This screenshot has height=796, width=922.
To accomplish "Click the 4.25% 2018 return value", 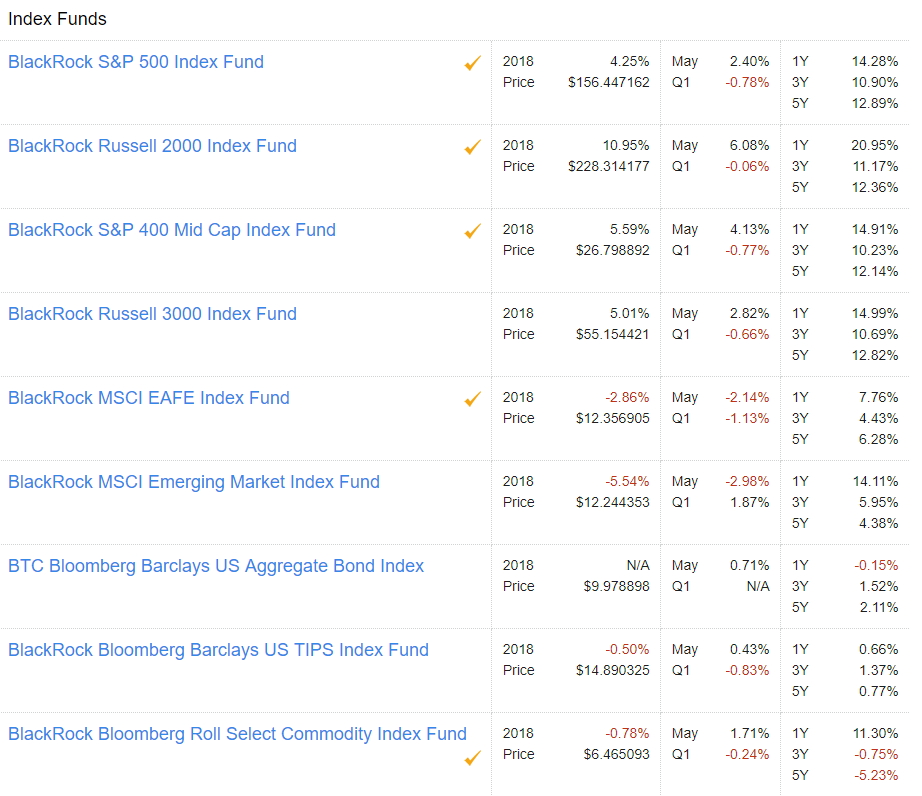I will click(x=630, y=62).
